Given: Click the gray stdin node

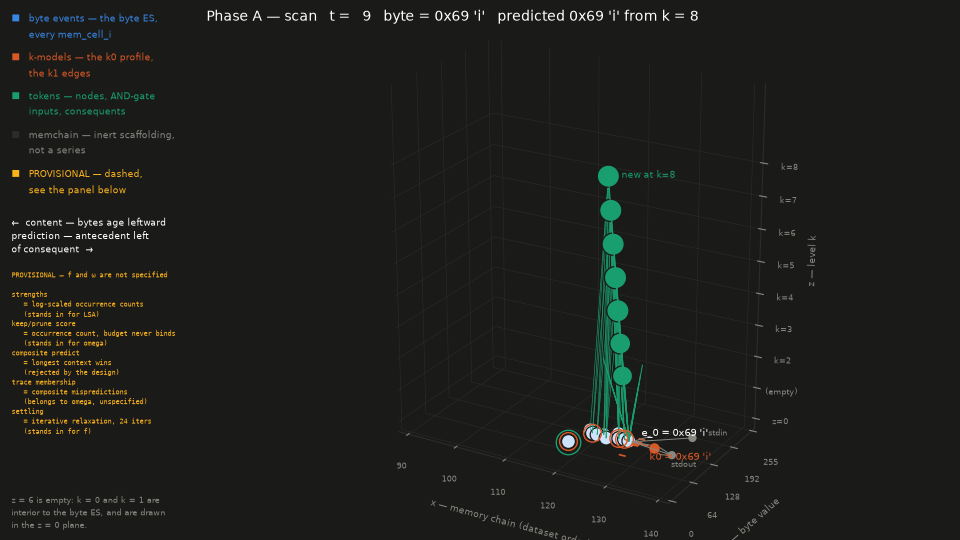Looking at the screenshot, I should [x=692, y=438].
